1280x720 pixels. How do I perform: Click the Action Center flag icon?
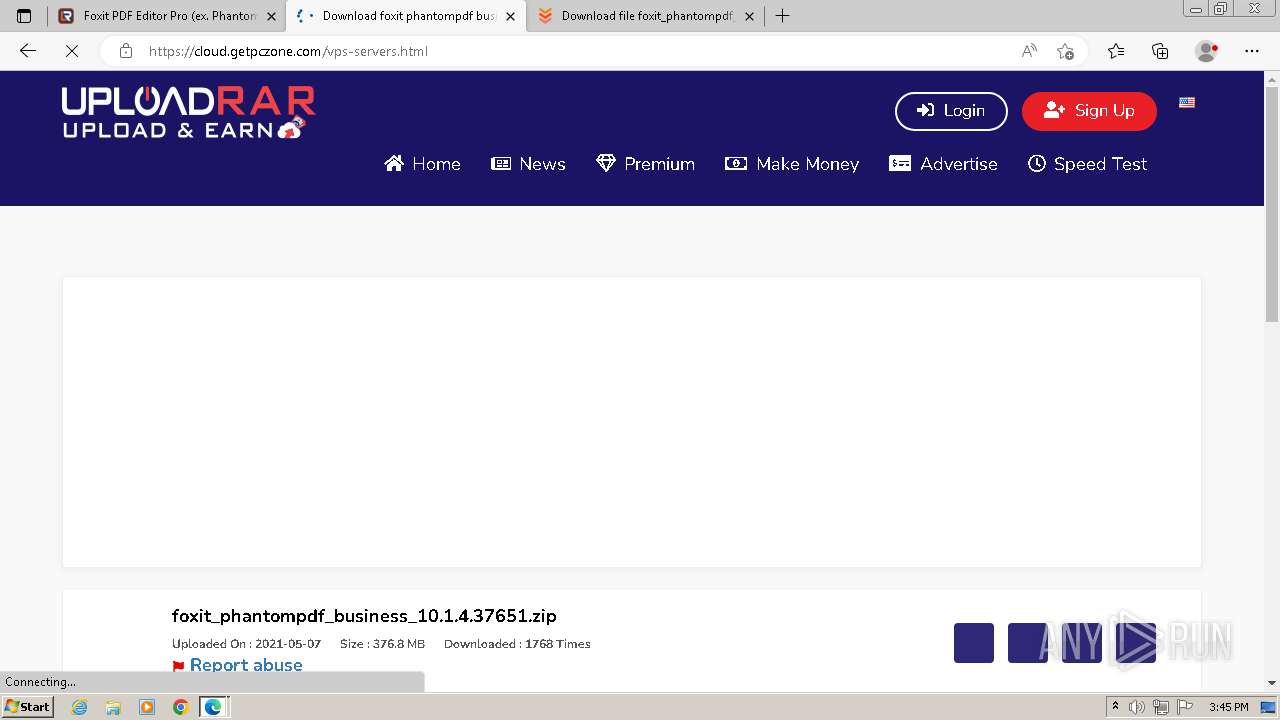1185,707
